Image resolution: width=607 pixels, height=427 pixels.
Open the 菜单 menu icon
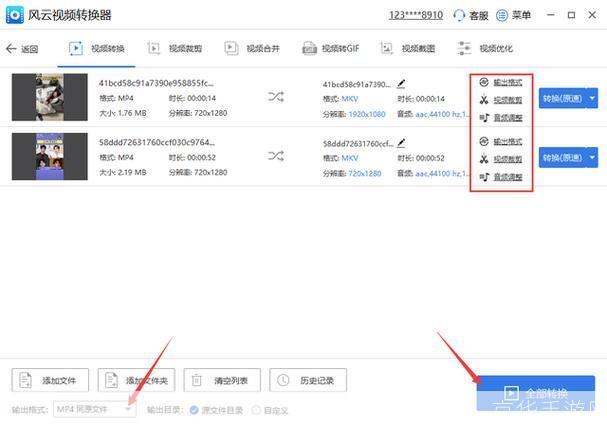tap(502, 15)
